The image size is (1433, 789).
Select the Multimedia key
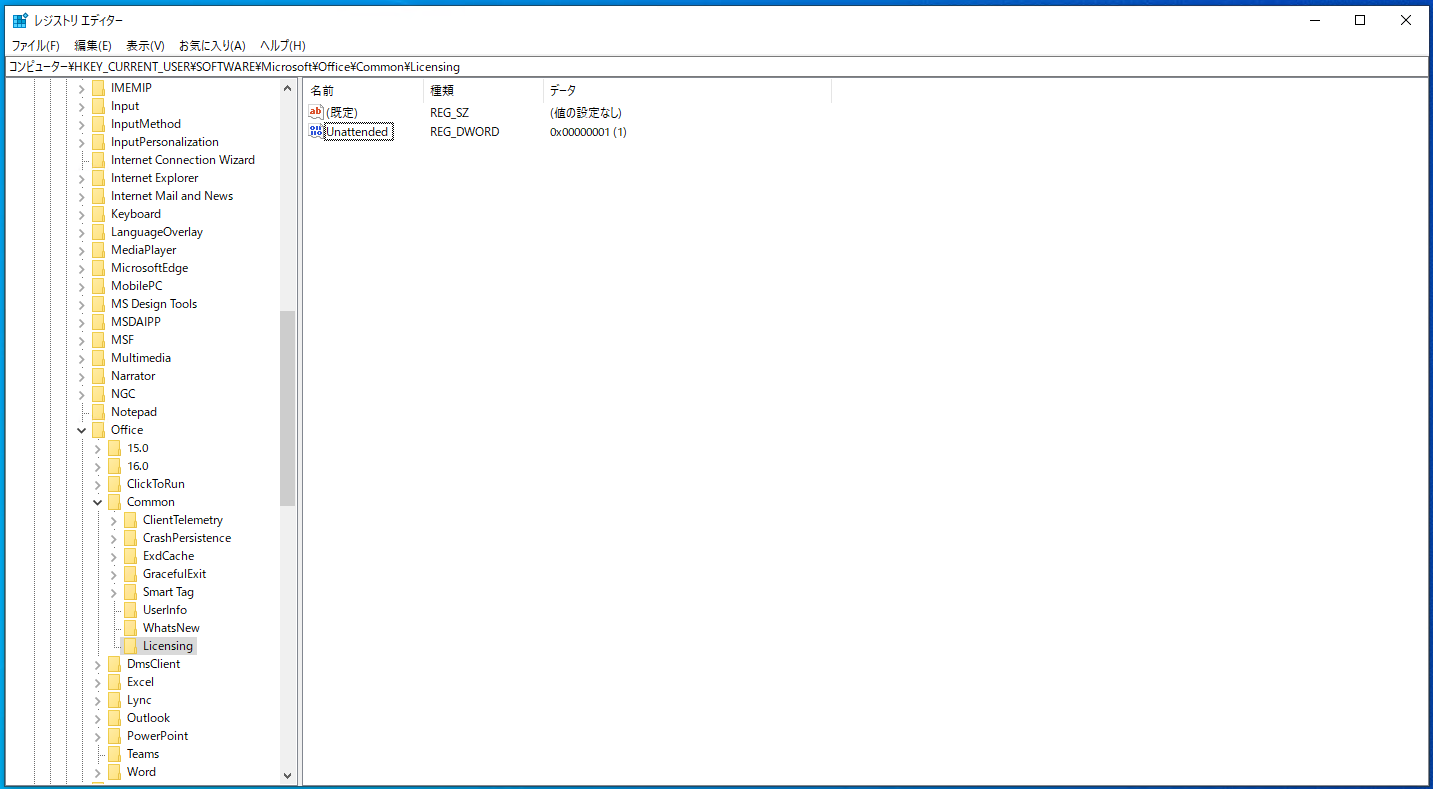[141, 358]
